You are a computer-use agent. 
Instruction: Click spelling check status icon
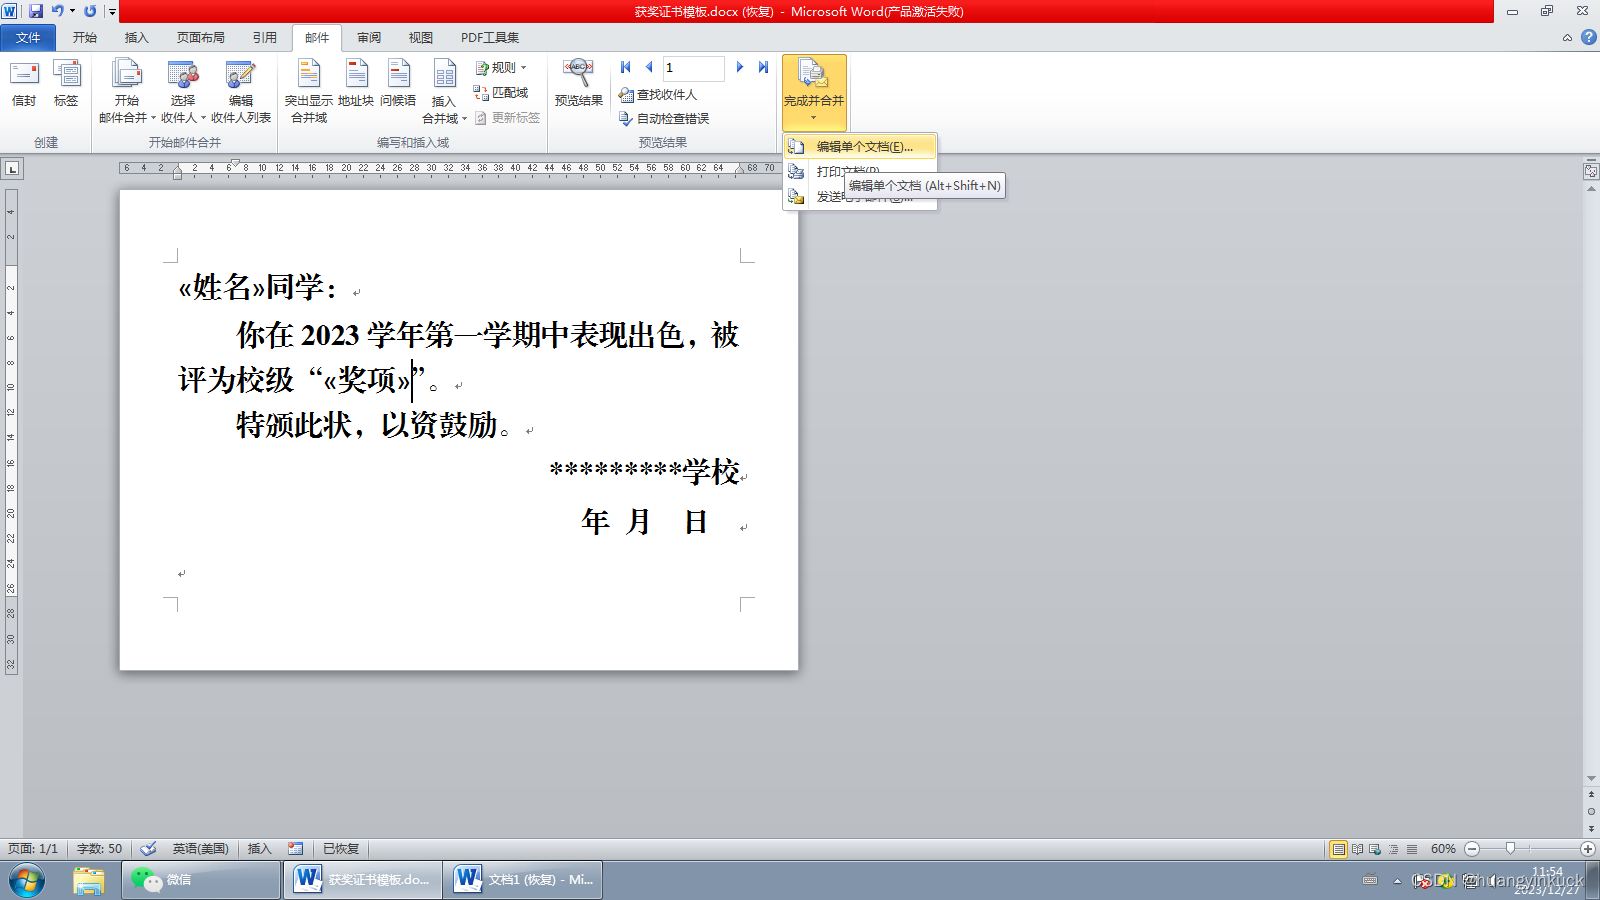point(148,849)
